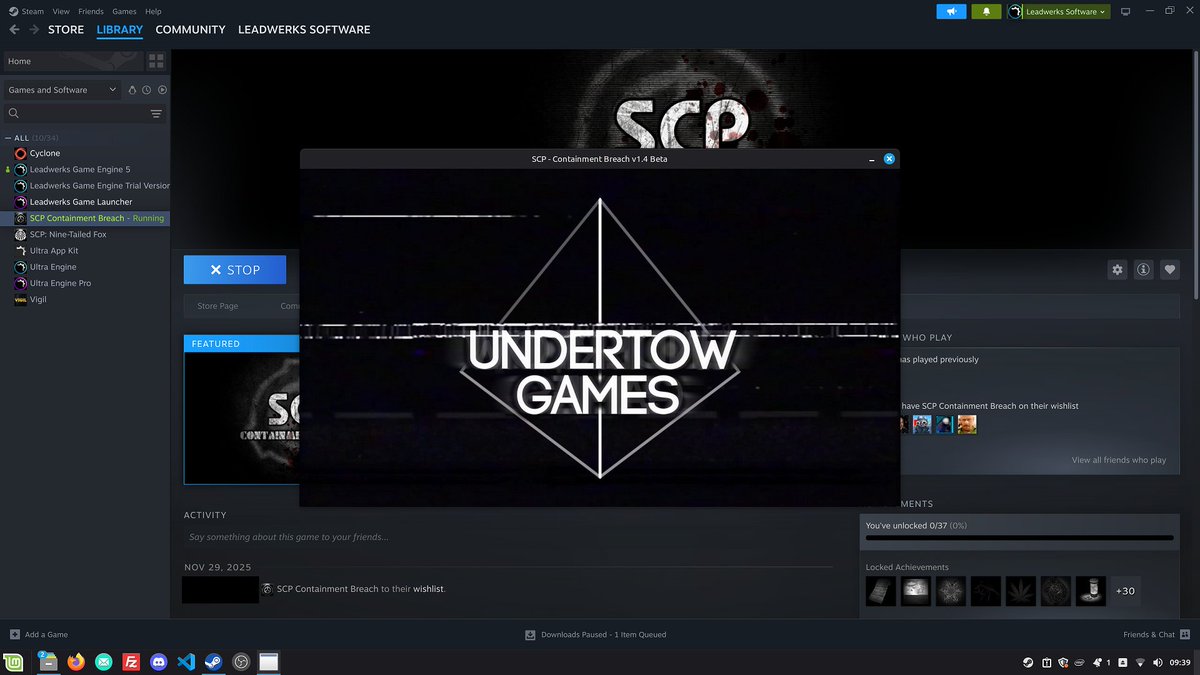1200x675 pixels.
Task: Collapse the ALL (10/34) games group
Action: pyautogui.click(x=8, y=137)
